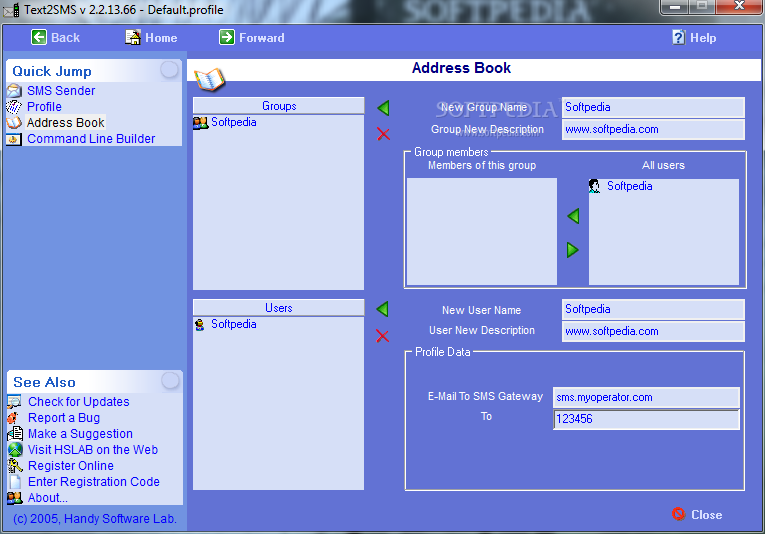
Task: Open Make a Suggestion link
Action: (x=81, y=434)
